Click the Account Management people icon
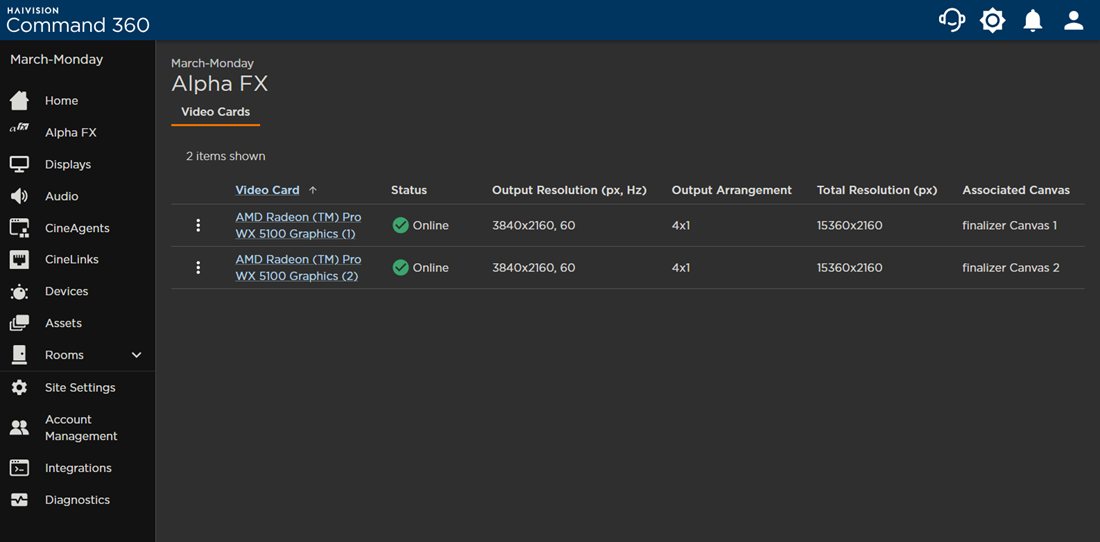1100x542 pixels. pos(20,428)
